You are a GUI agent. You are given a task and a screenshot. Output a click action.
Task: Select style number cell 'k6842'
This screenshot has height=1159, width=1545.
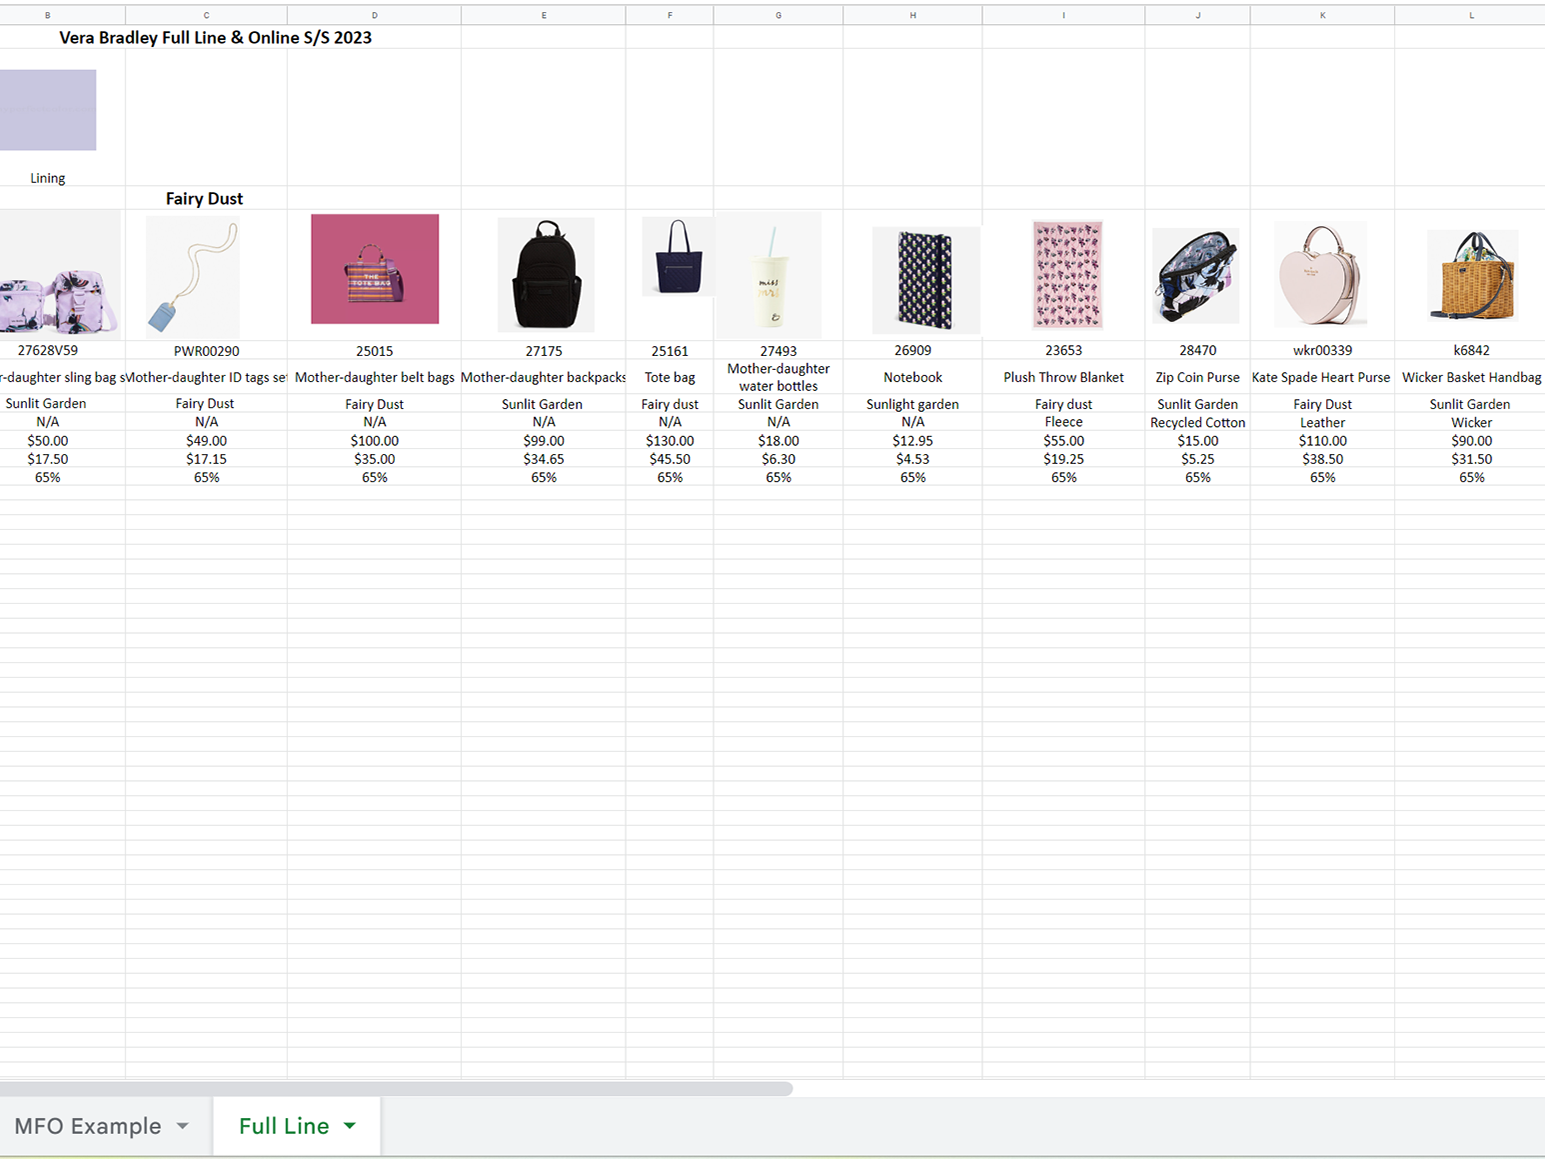click(1471, 350)
